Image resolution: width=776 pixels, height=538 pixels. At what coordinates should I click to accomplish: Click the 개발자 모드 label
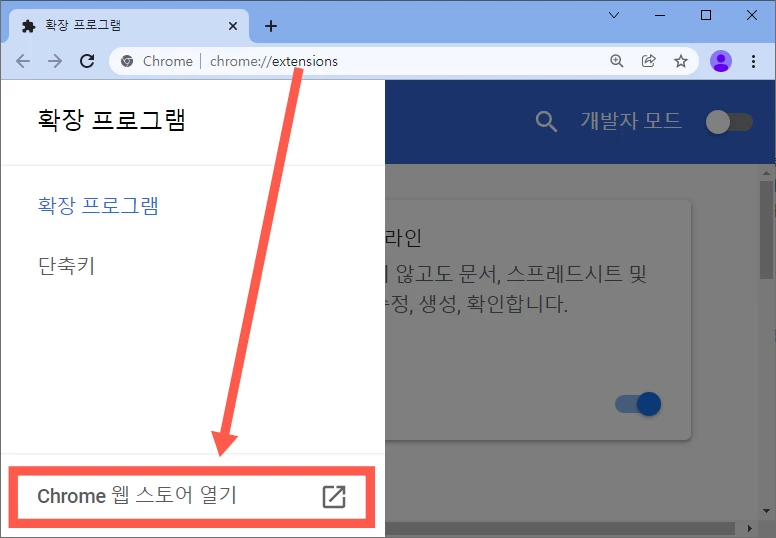pyautogui.click(x=631, y=121)
